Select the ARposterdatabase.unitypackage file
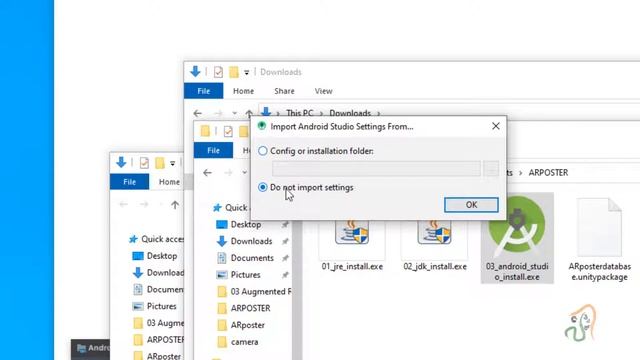This screenshot has height=360, width=640. pyautogui.click(x=599, y=240)
